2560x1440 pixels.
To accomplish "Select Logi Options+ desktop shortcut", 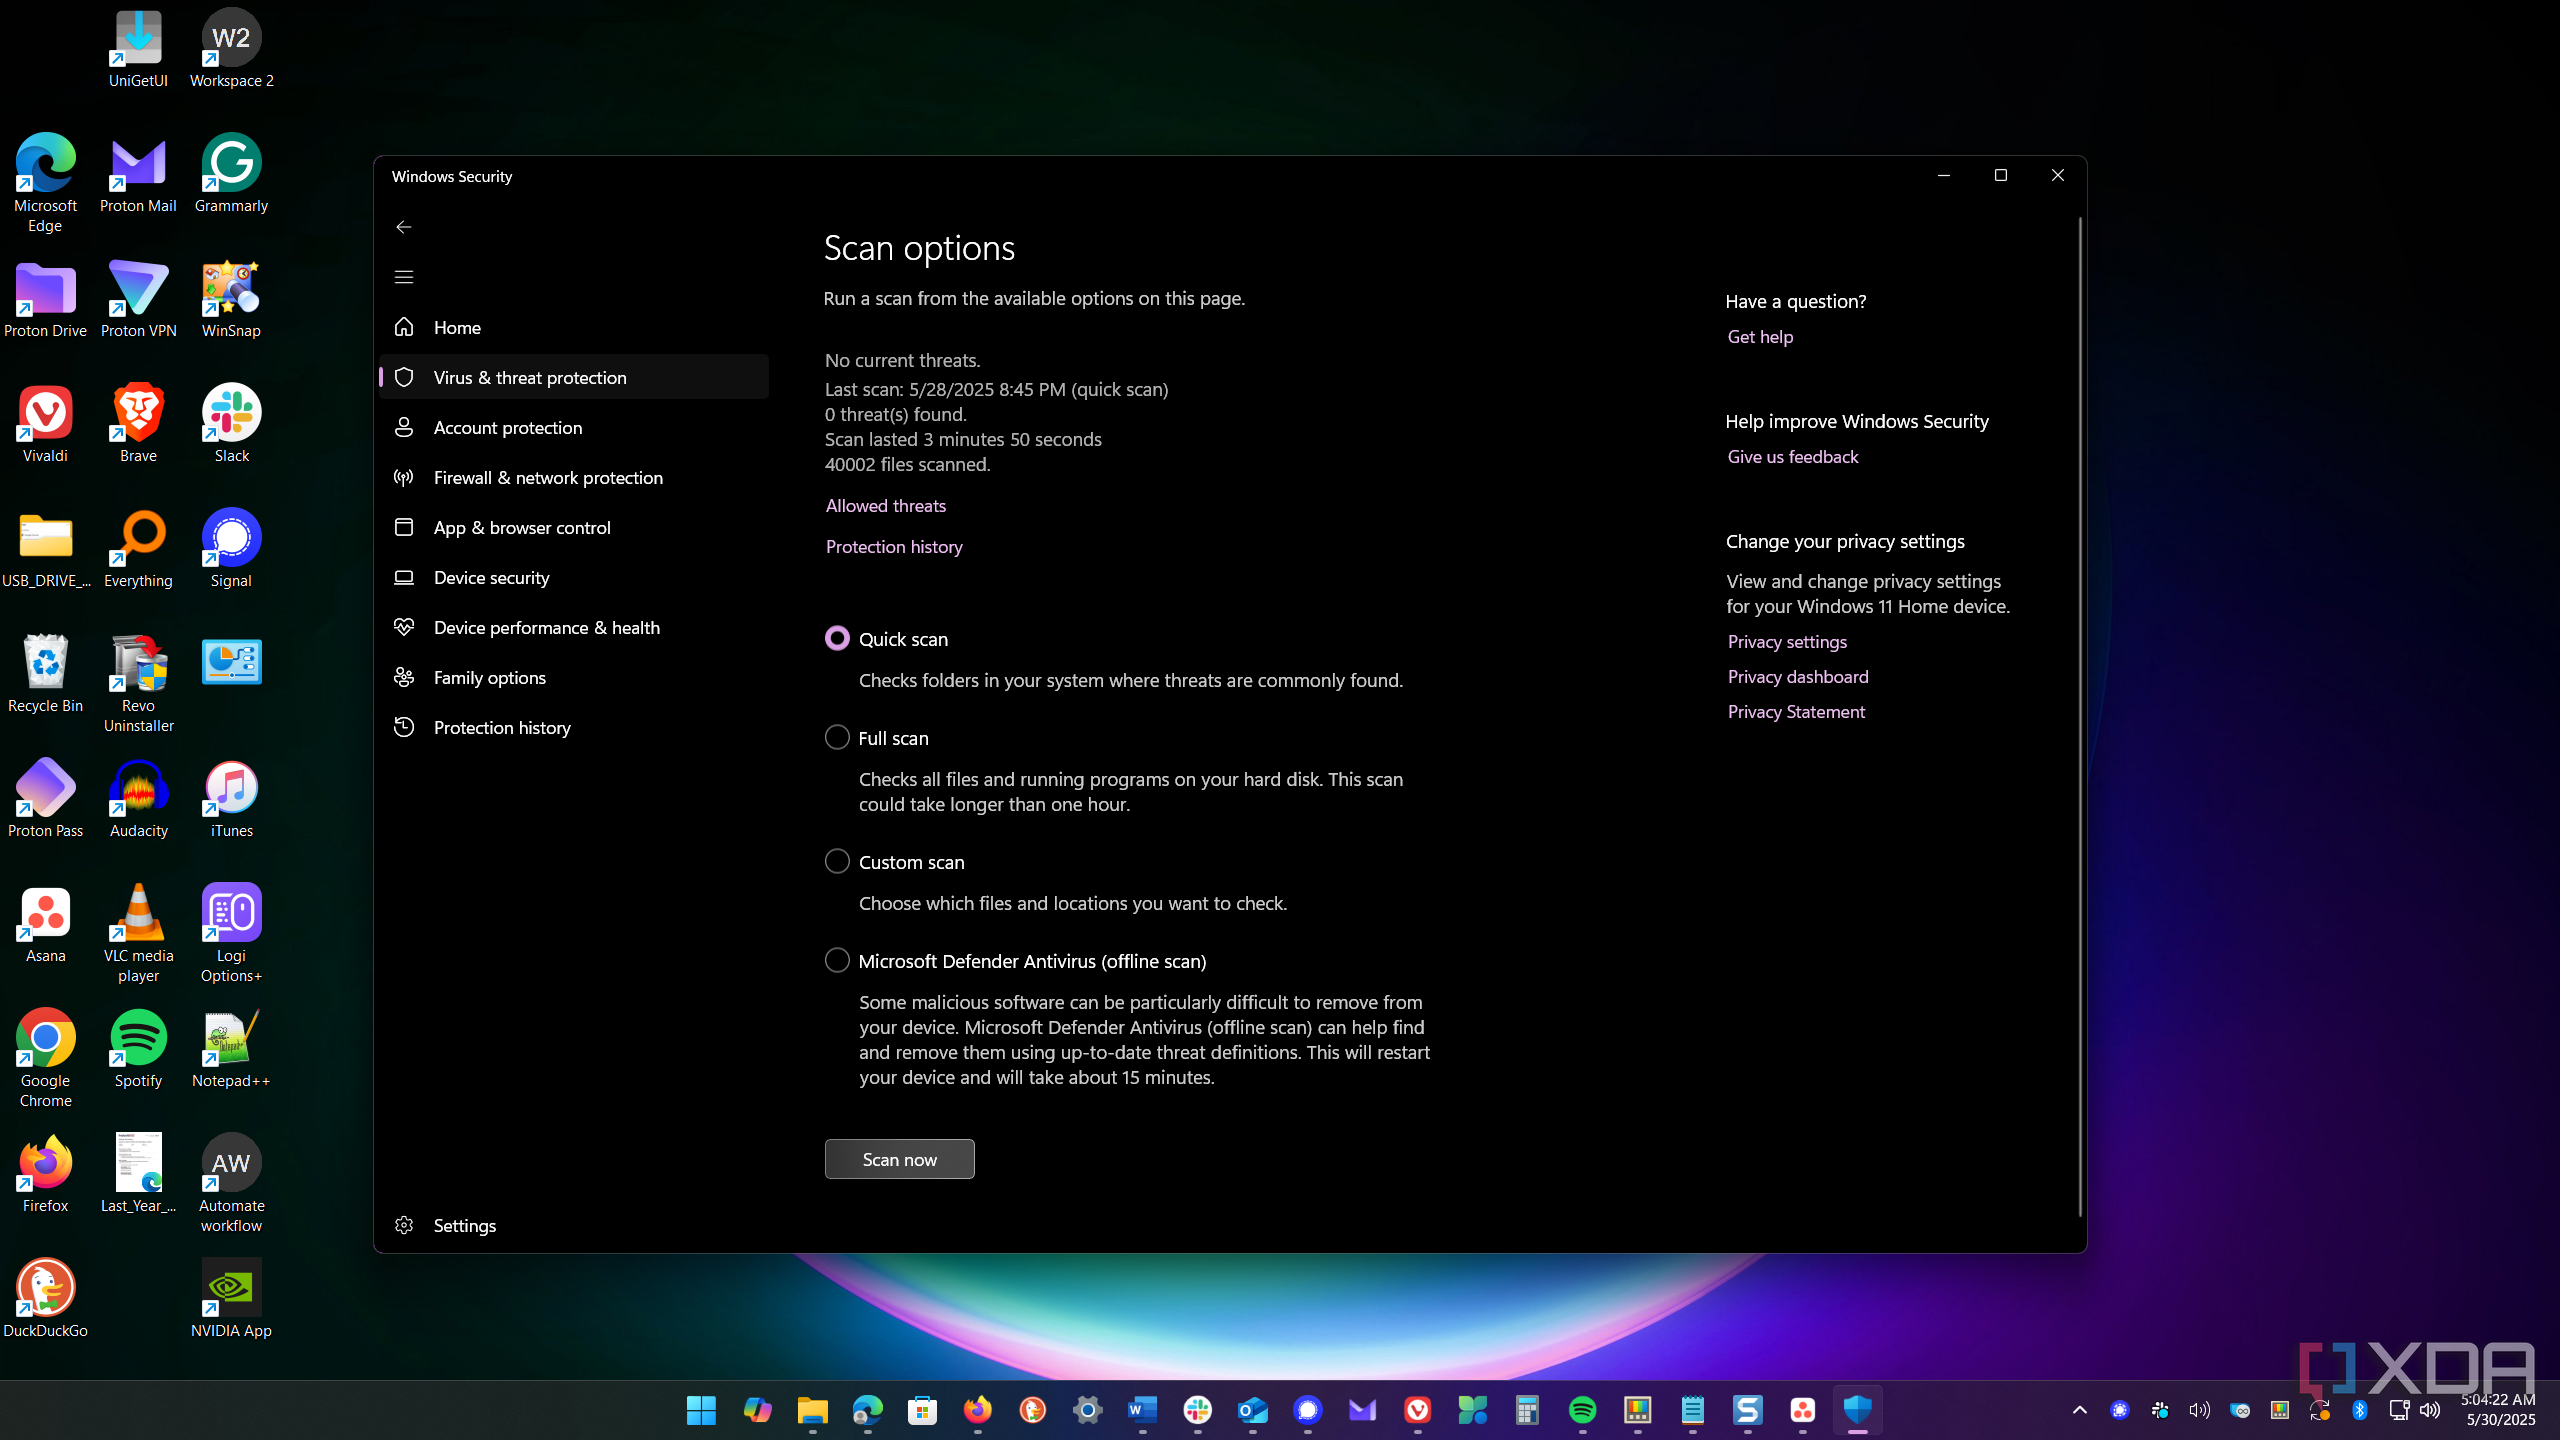I will tap(231, 933).
